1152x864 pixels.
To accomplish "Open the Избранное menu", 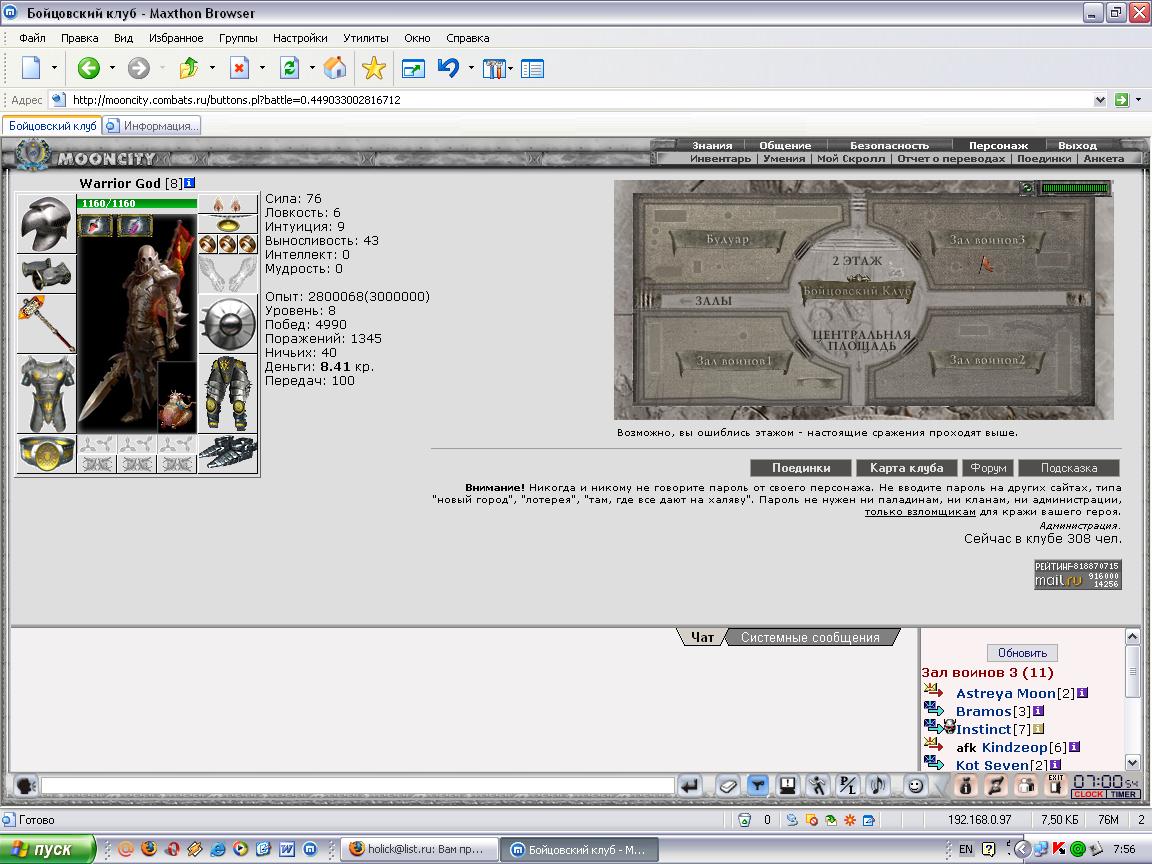I will tap(176, 38).
